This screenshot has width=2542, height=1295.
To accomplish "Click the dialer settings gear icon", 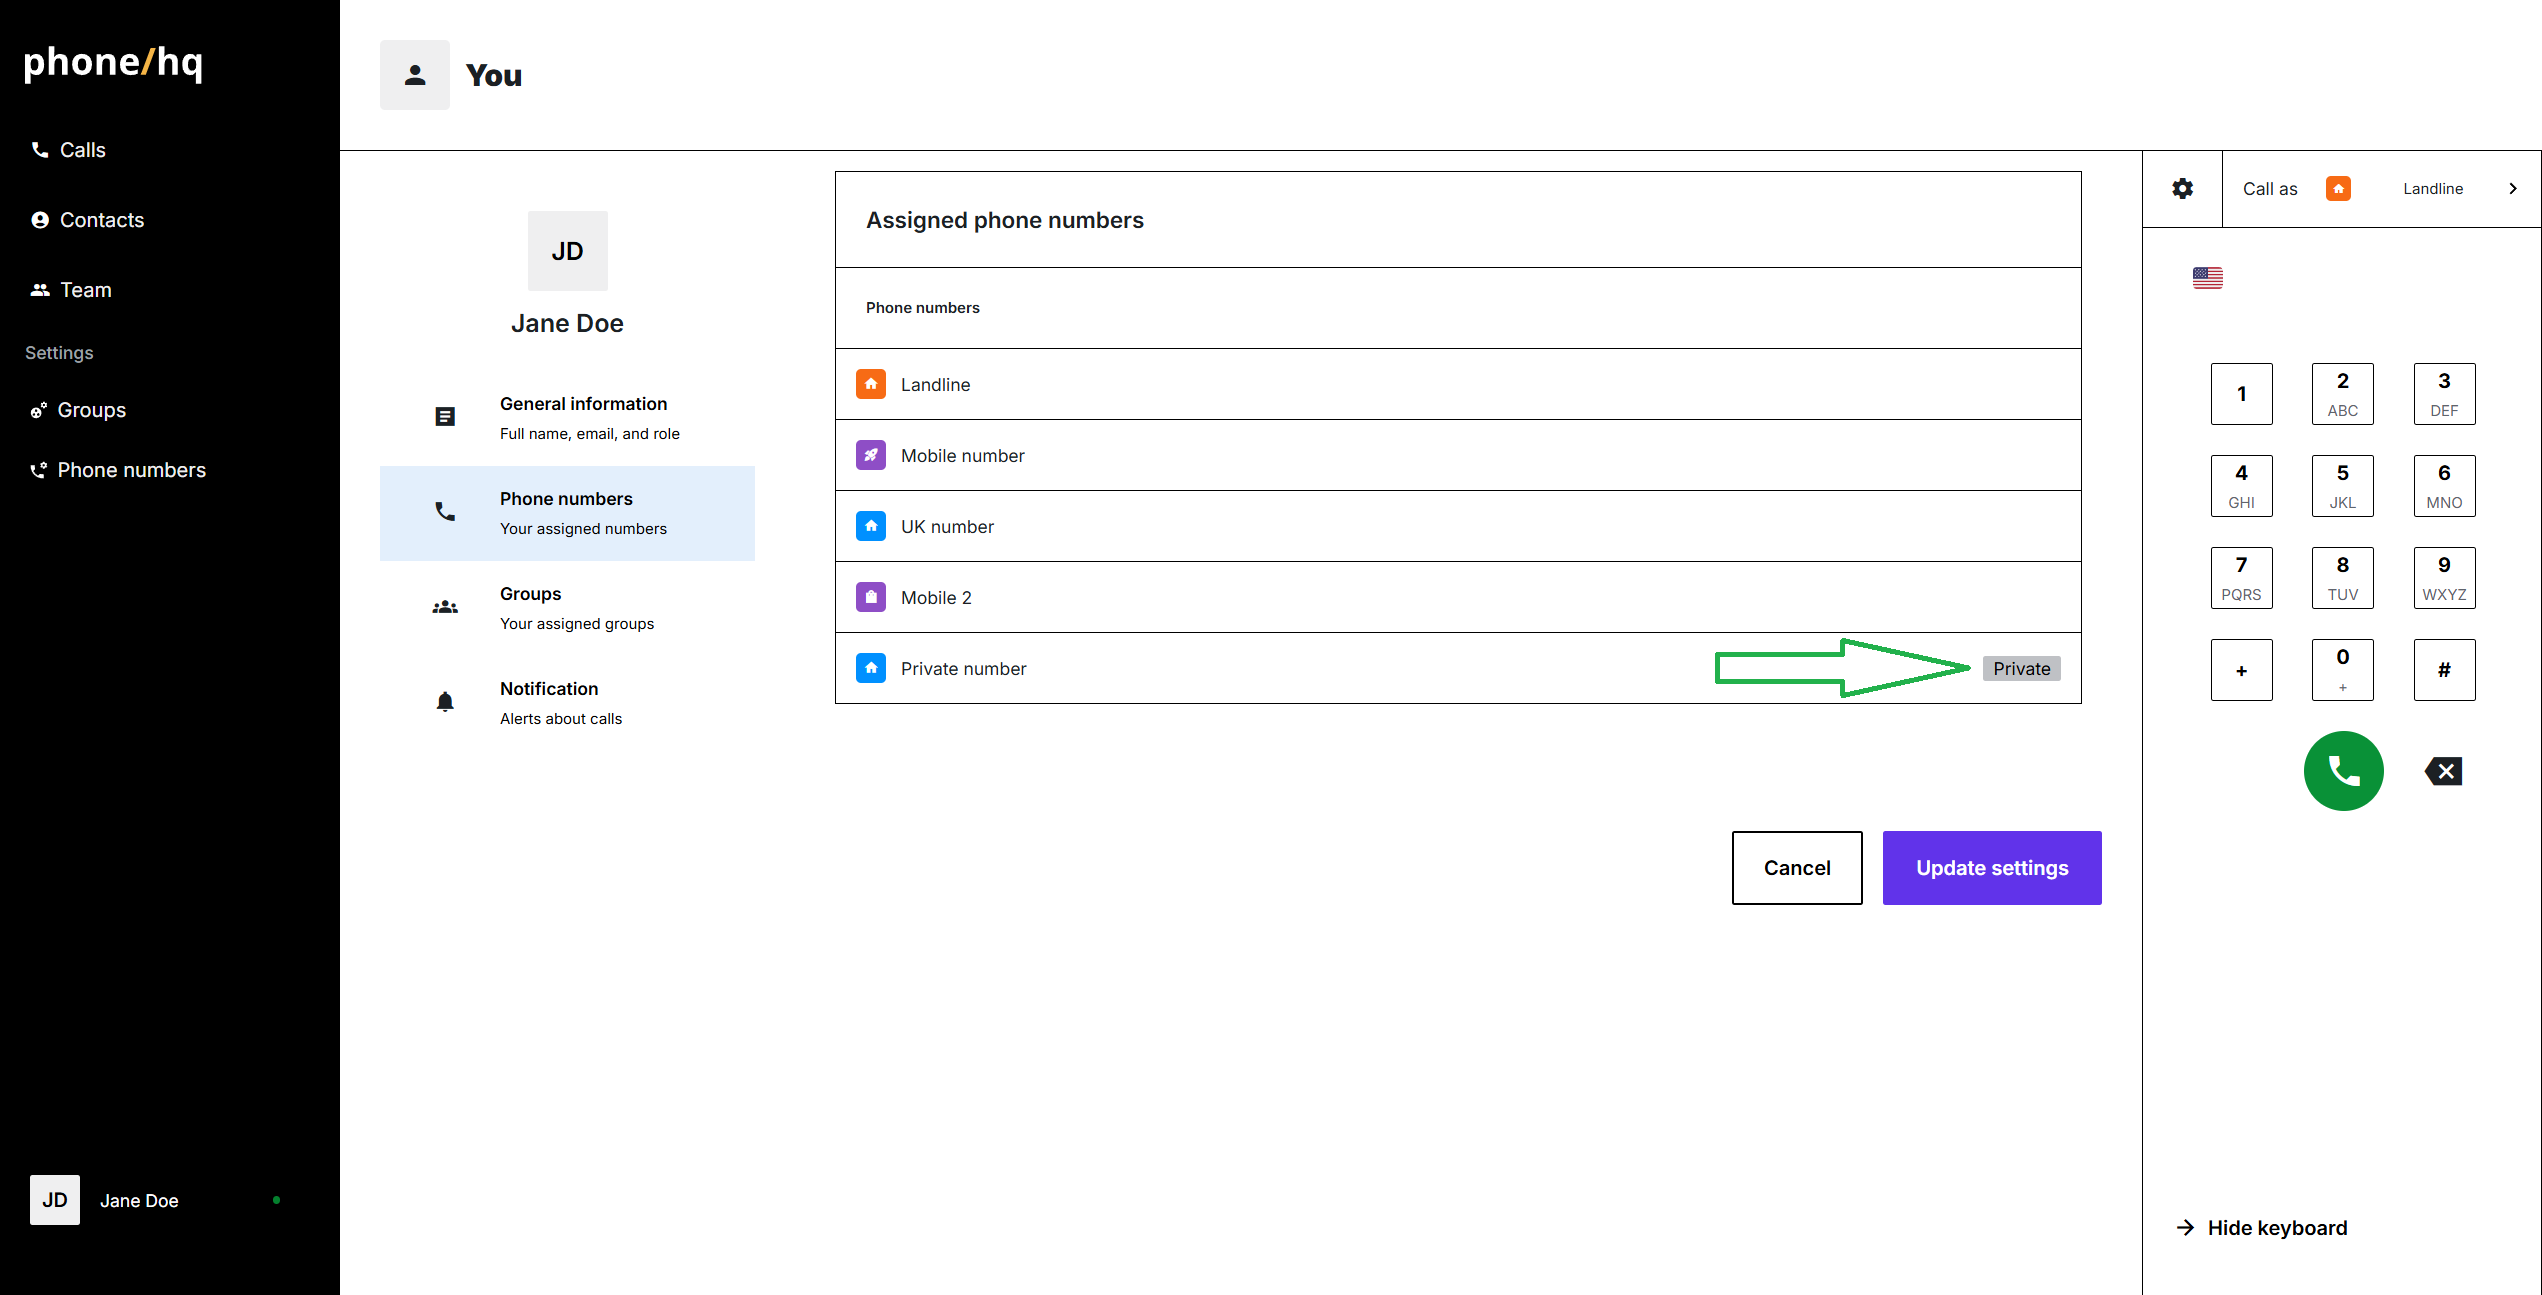I will click(x=2182, y=189).
